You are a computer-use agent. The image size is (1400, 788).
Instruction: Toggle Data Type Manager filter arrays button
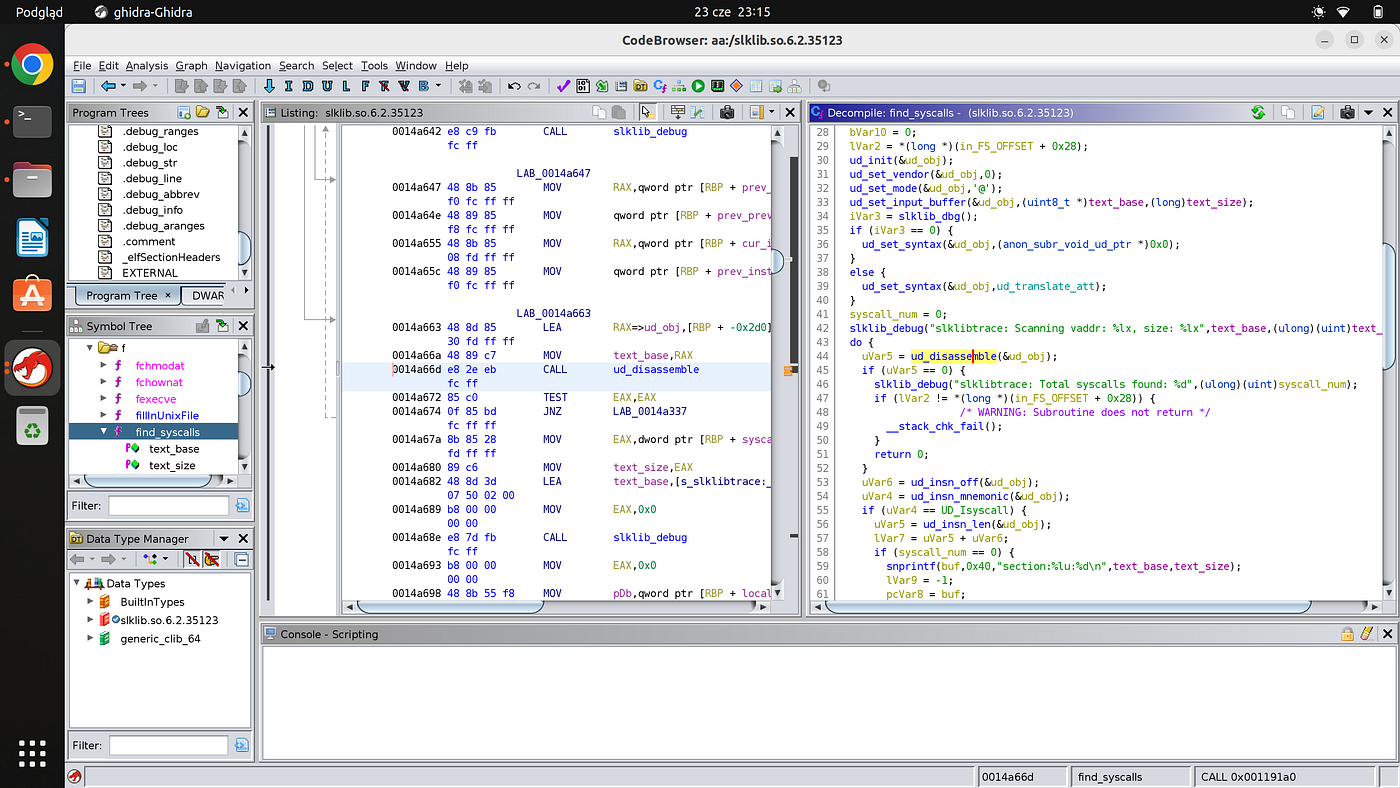pos(191,560)
